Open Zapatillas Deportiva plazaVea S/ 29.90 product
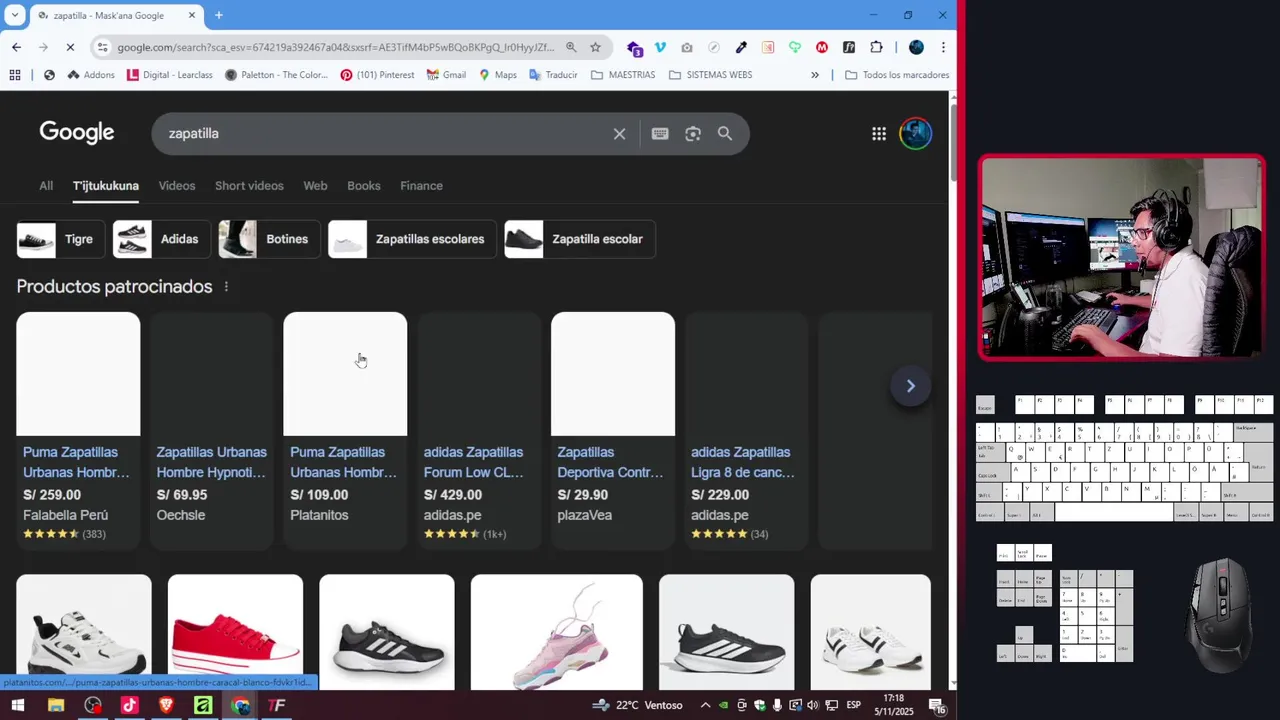This screenshot has height=720, width=1280. tap(613, 430)
